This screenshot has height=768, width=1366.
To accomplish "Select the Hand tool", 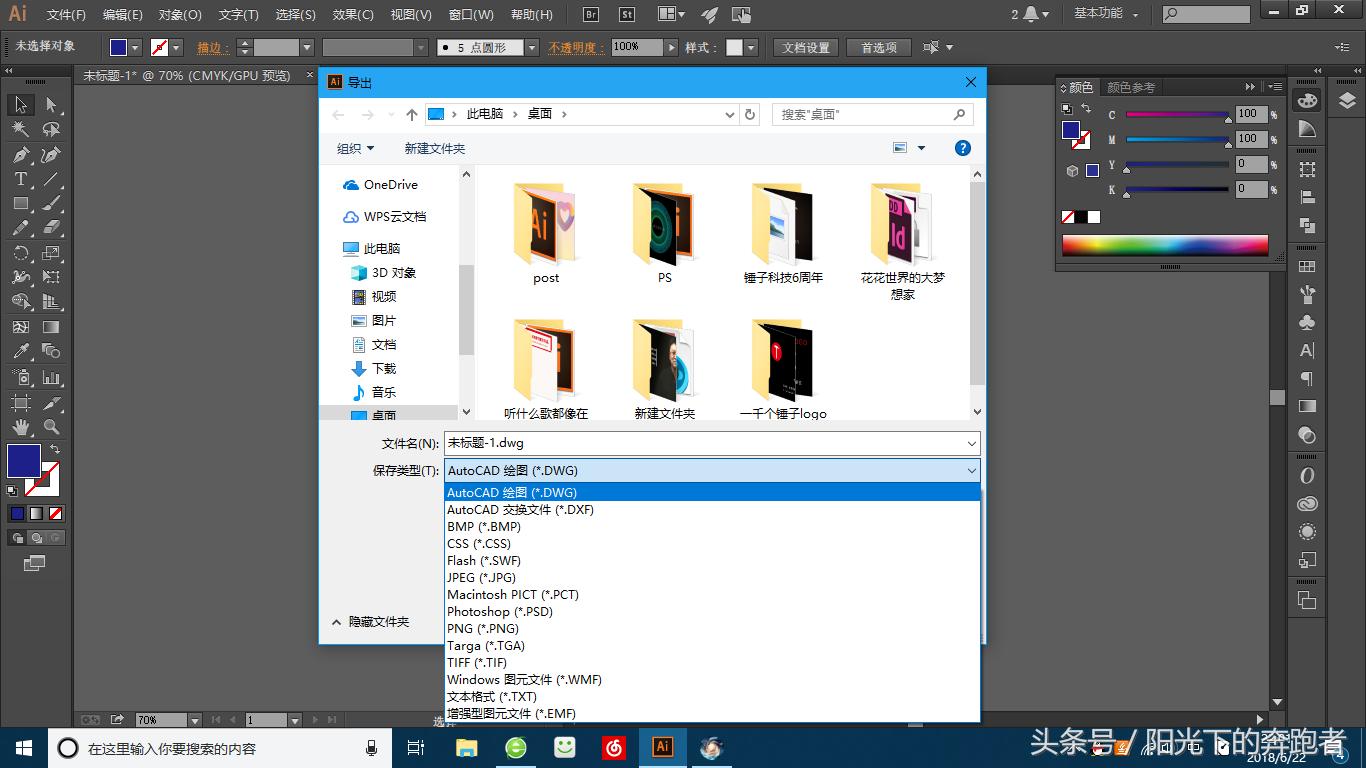I will coord(20,427).
